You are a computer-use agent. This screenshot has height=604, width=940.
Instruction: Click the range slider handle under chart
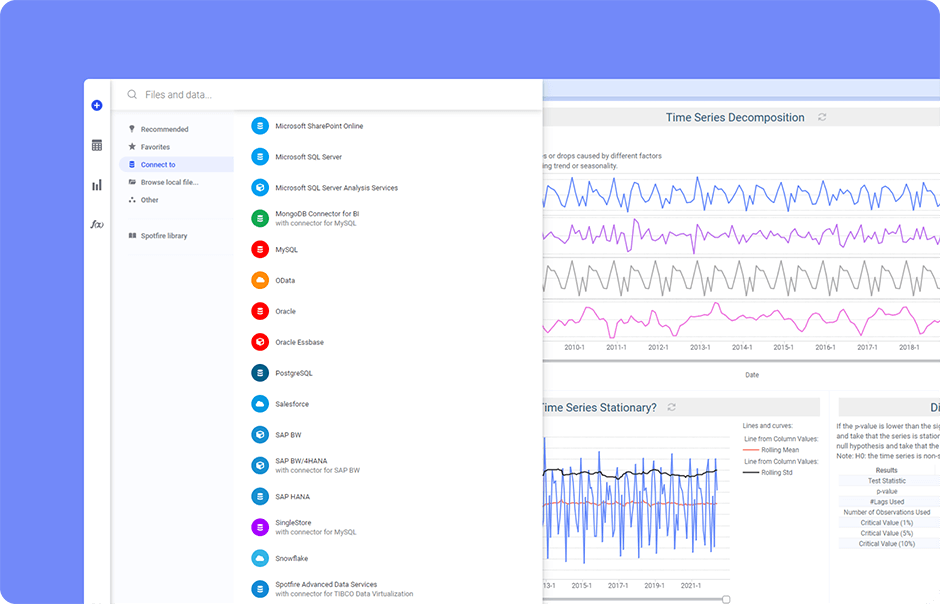pyautogui.click(x=726, y=599)
